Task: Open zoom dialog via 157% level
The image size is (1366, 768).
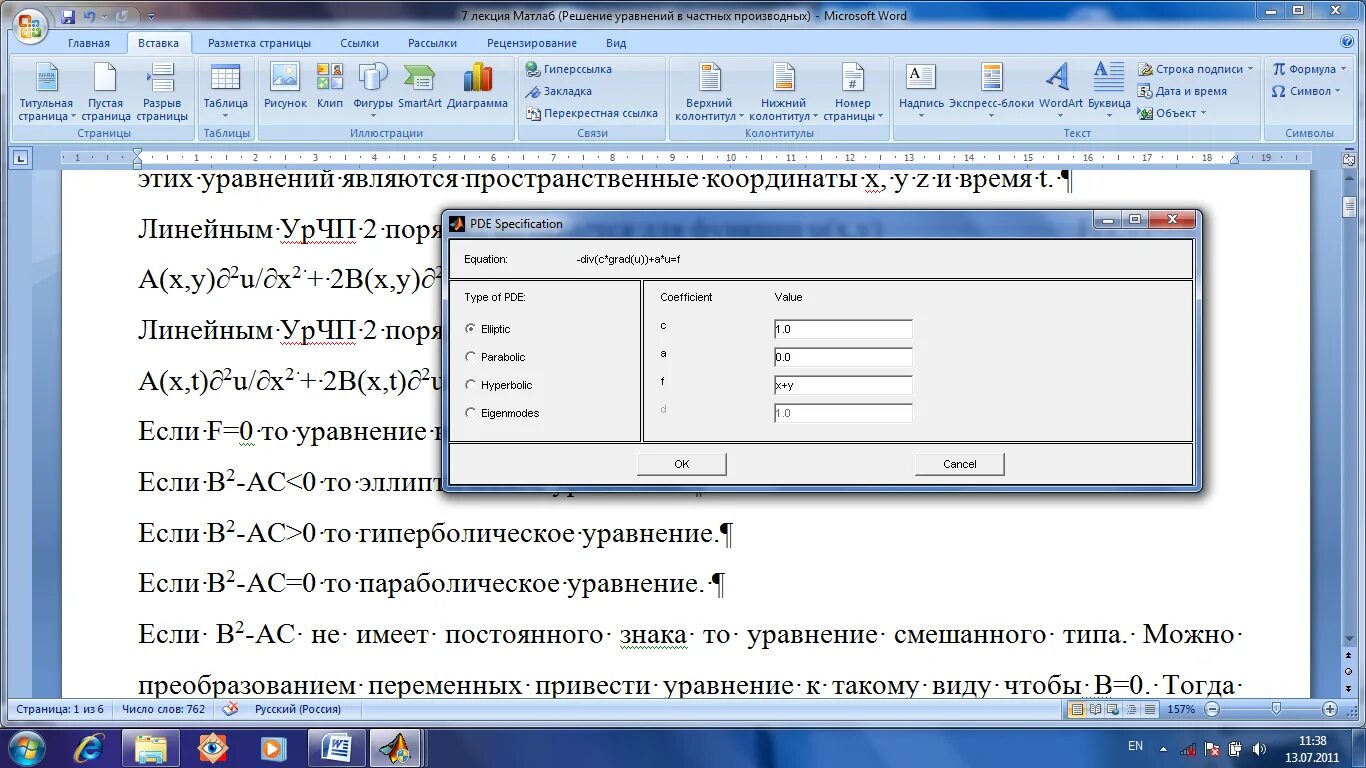Action: point(1181,709)
